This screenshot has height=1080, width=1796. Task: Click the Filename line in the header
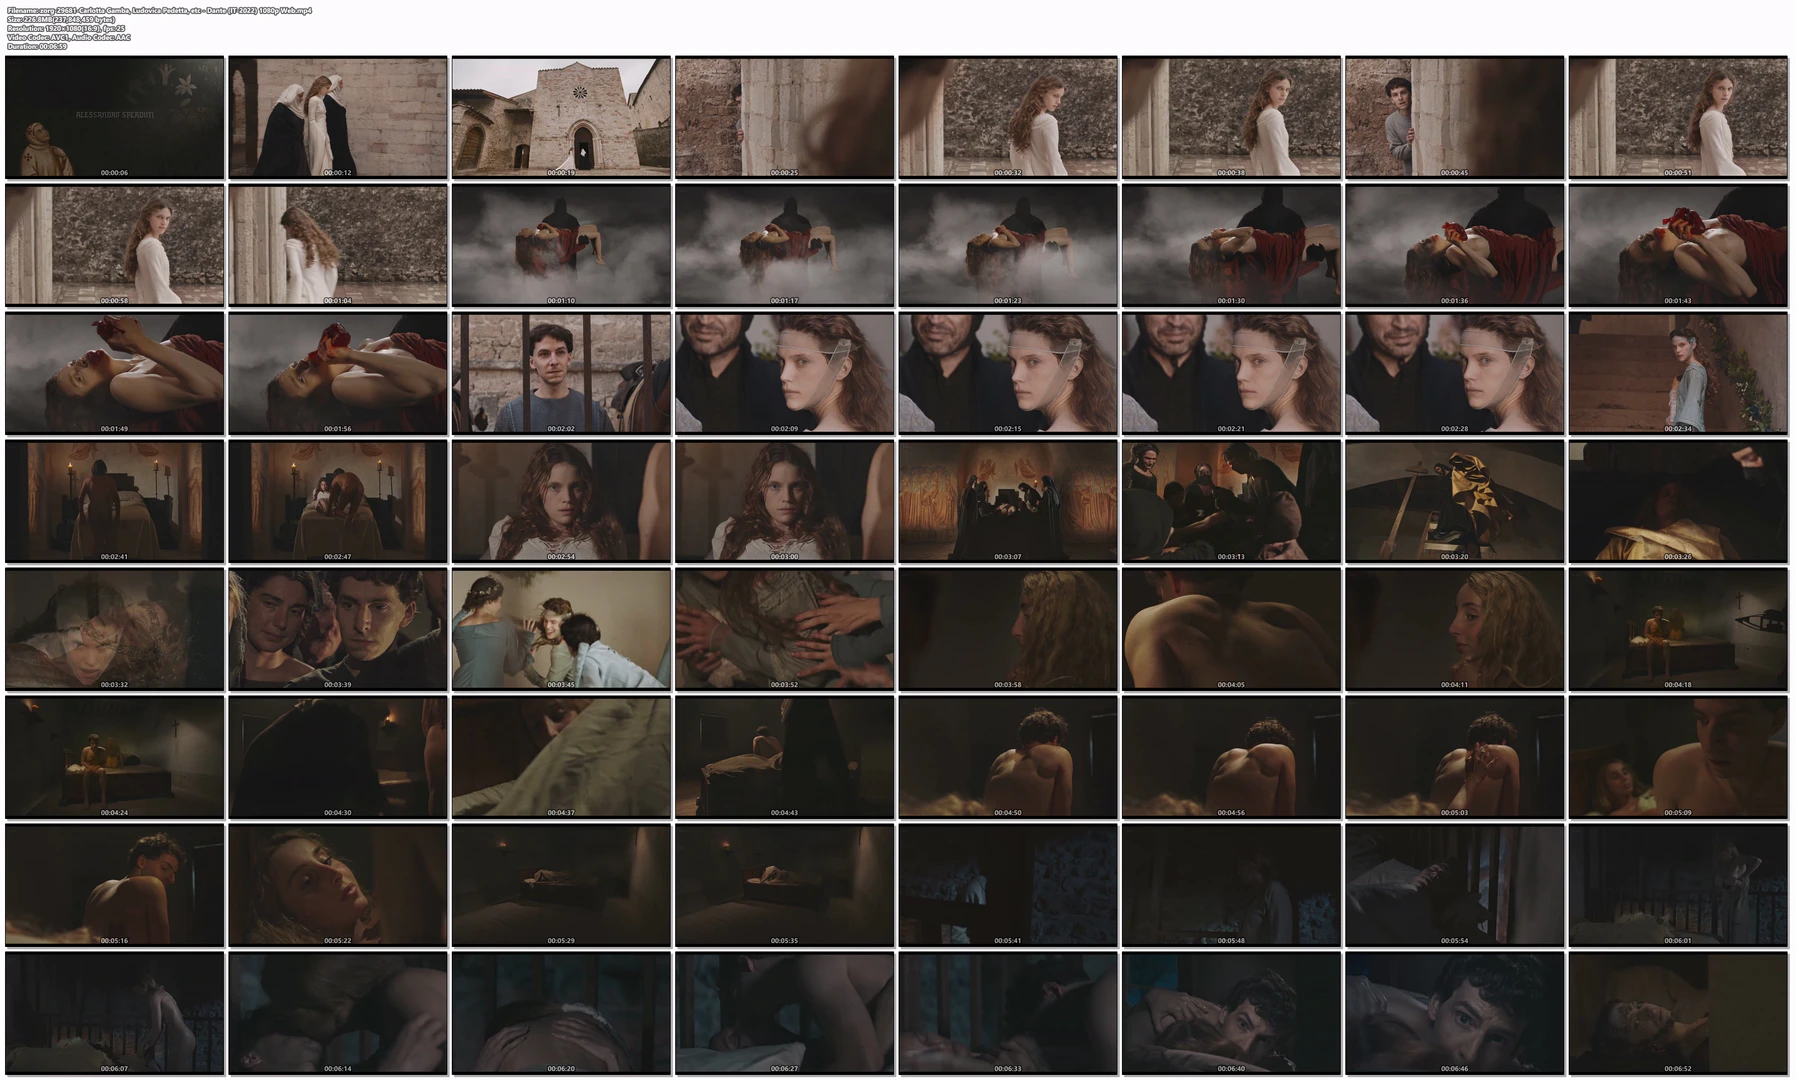(x=159, y=10)
